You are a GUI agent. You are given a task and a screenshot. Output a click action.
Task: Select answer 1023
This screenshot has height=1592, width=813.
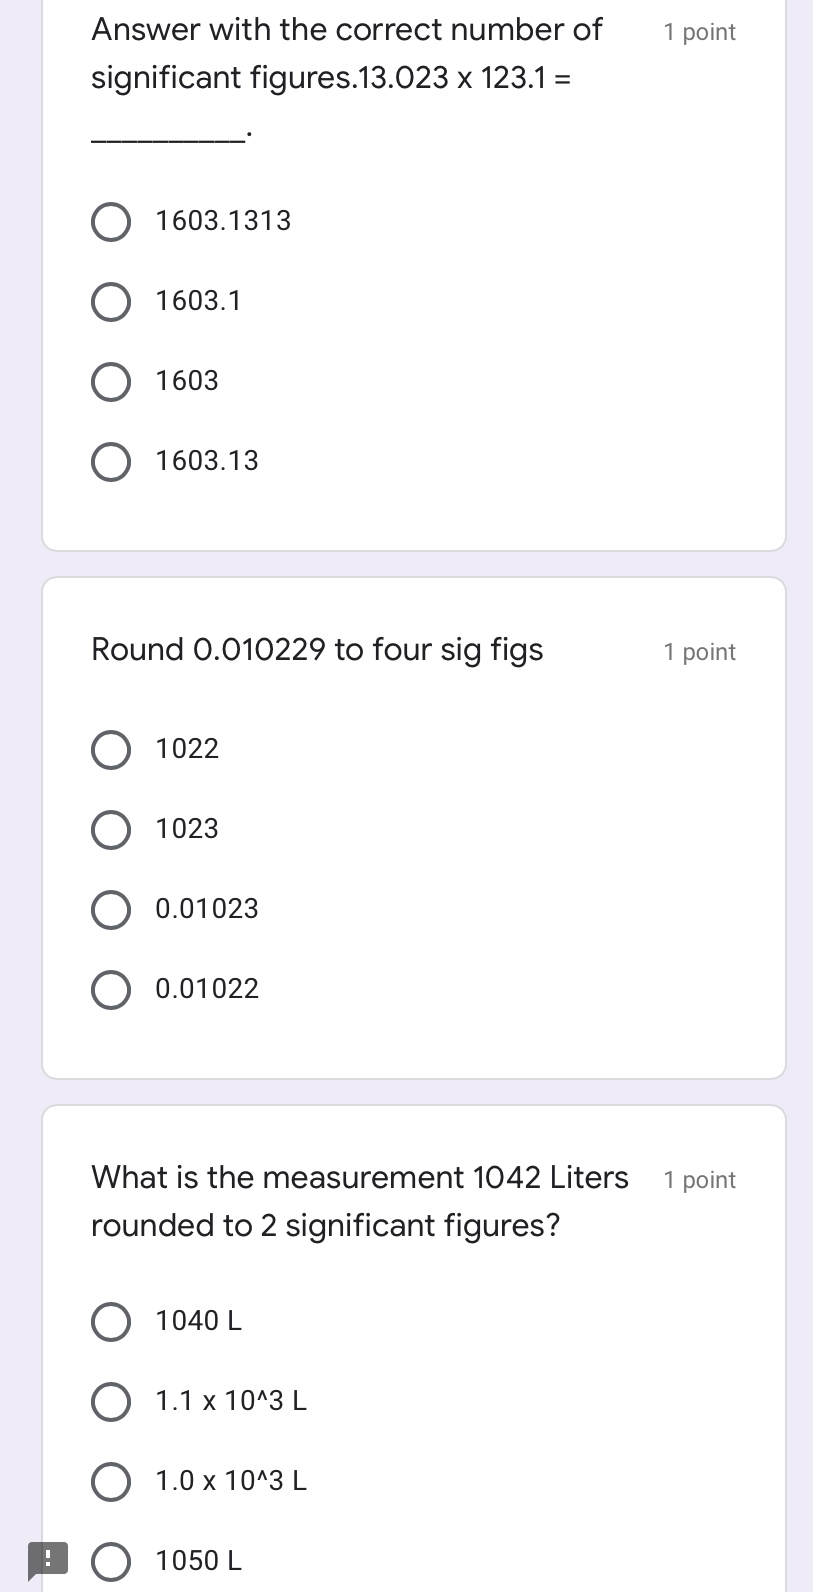pos(111,830)
